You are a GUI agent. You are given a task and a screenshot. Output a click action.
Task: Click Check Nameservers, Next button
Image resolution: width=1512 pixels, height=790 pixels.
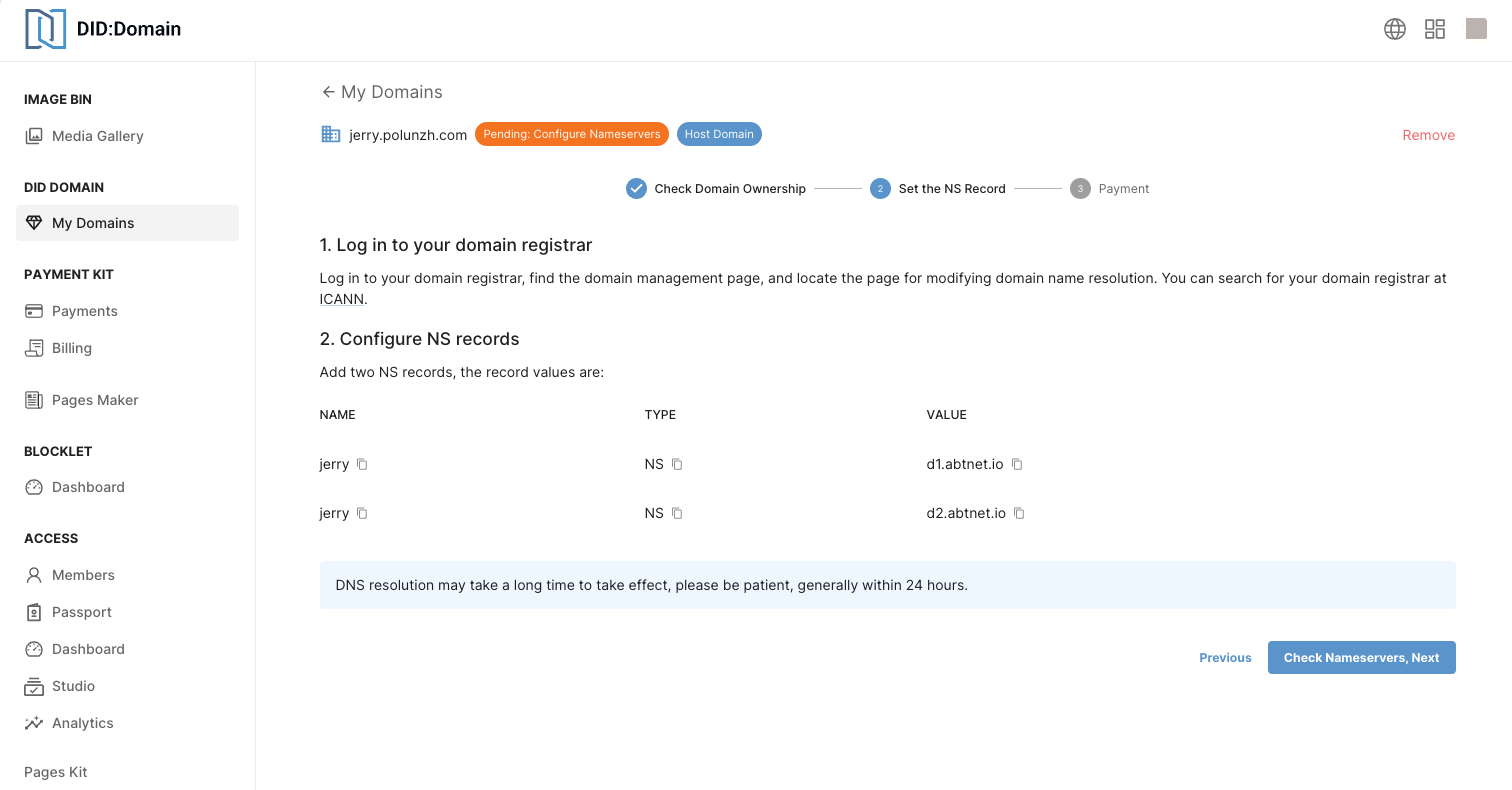point(1361,657)
